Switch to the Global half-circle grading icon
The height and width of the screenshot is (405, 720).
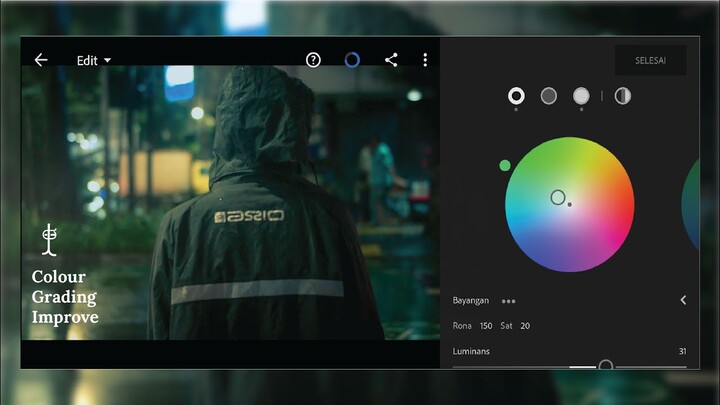tap(622, 96)
